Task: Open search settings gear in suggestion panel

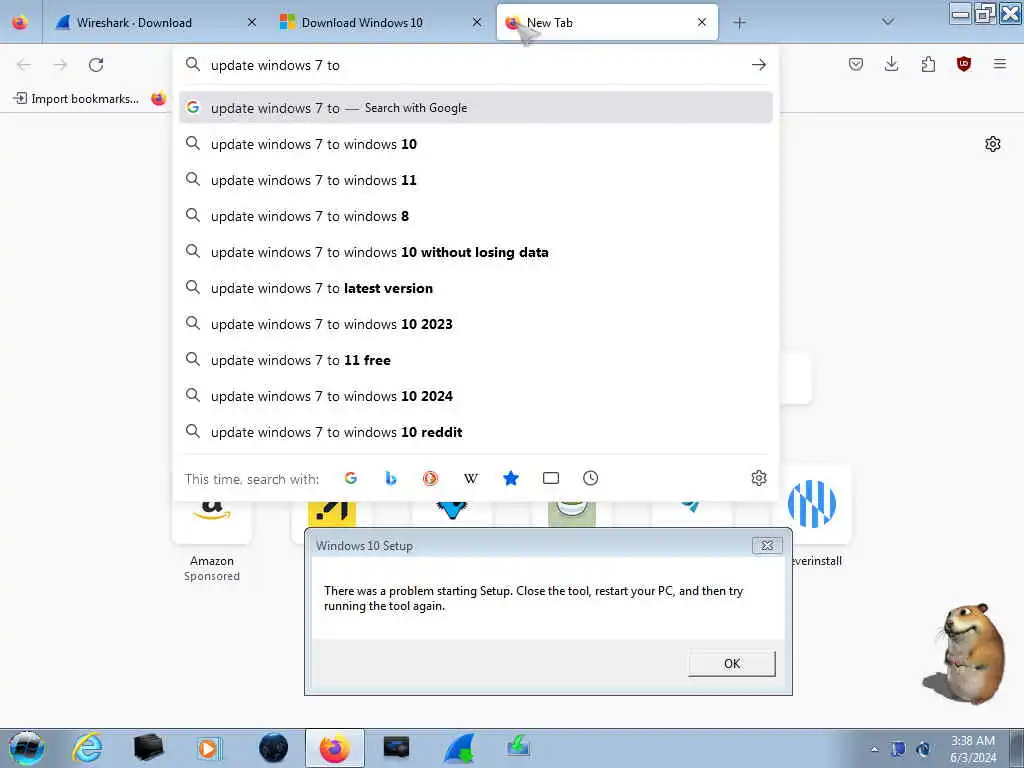Action: 758,478
